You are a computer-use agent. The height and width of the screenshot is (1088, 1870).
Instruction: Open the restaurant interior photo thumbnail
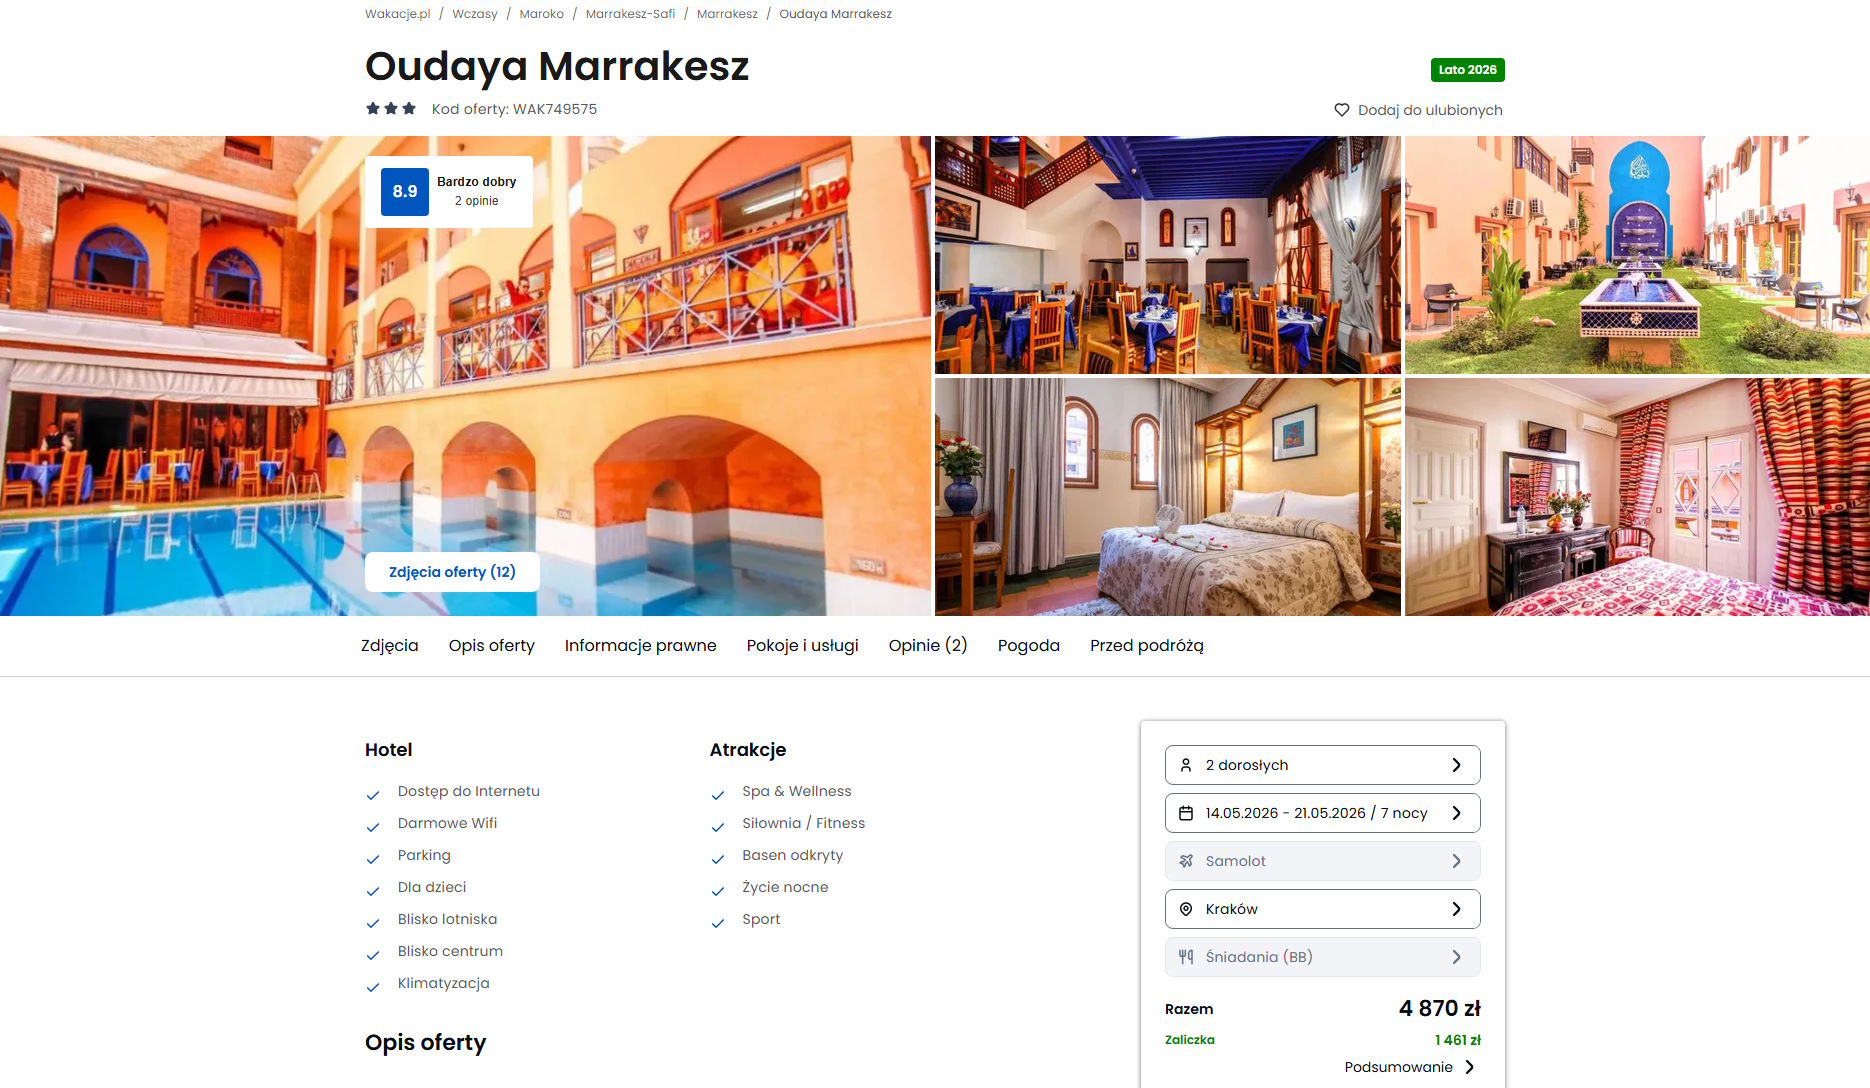[x=1167, y=255]
